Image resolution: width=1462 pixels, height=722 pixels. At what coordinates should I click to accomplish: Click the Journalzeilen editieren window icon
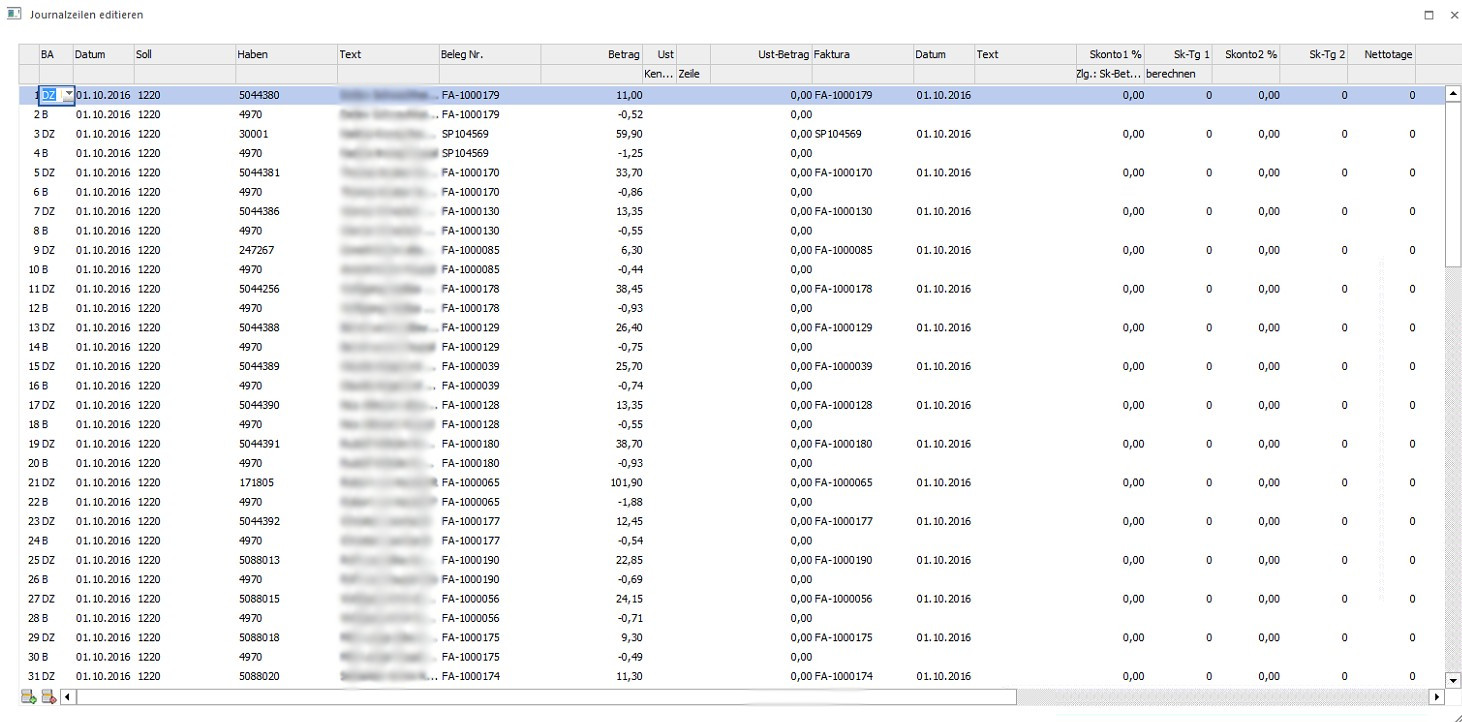point(14,15)
